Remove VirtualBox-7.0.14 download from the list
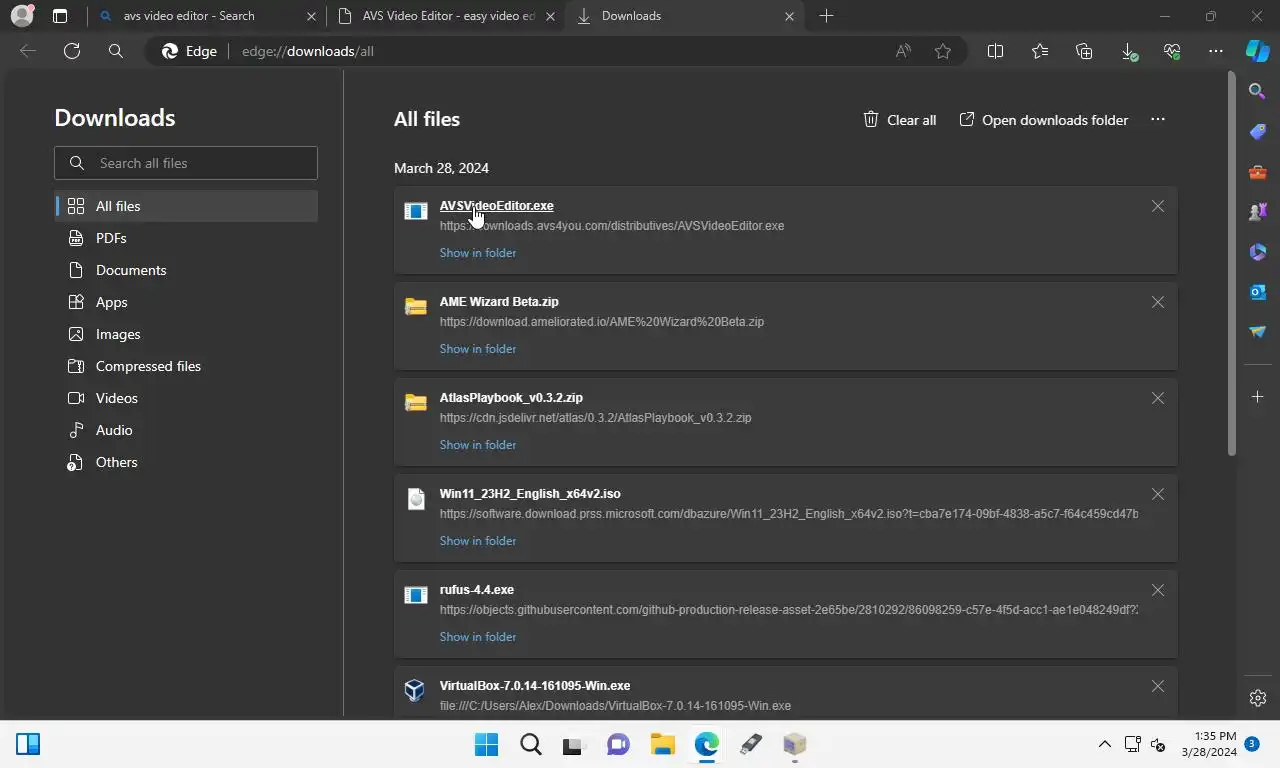 [x=1158, y=686]
